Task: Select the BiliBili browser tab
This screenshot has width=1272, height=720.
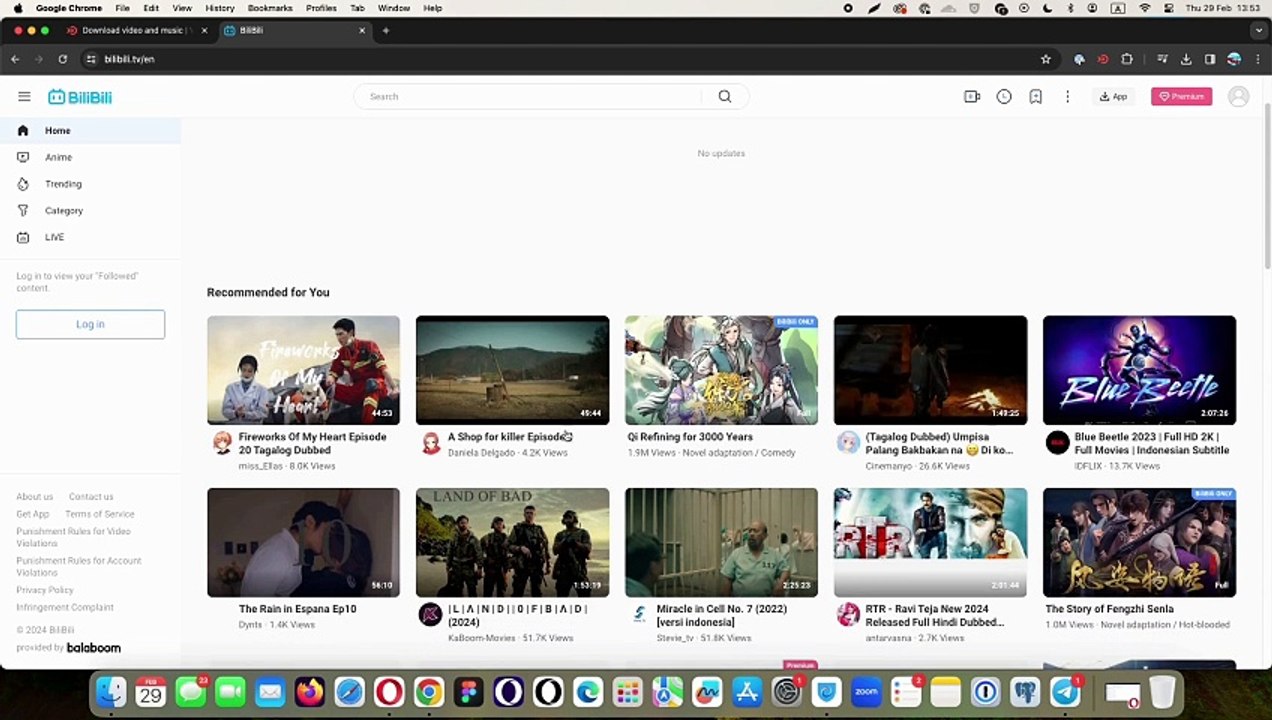Action: [x=295, y=30]
